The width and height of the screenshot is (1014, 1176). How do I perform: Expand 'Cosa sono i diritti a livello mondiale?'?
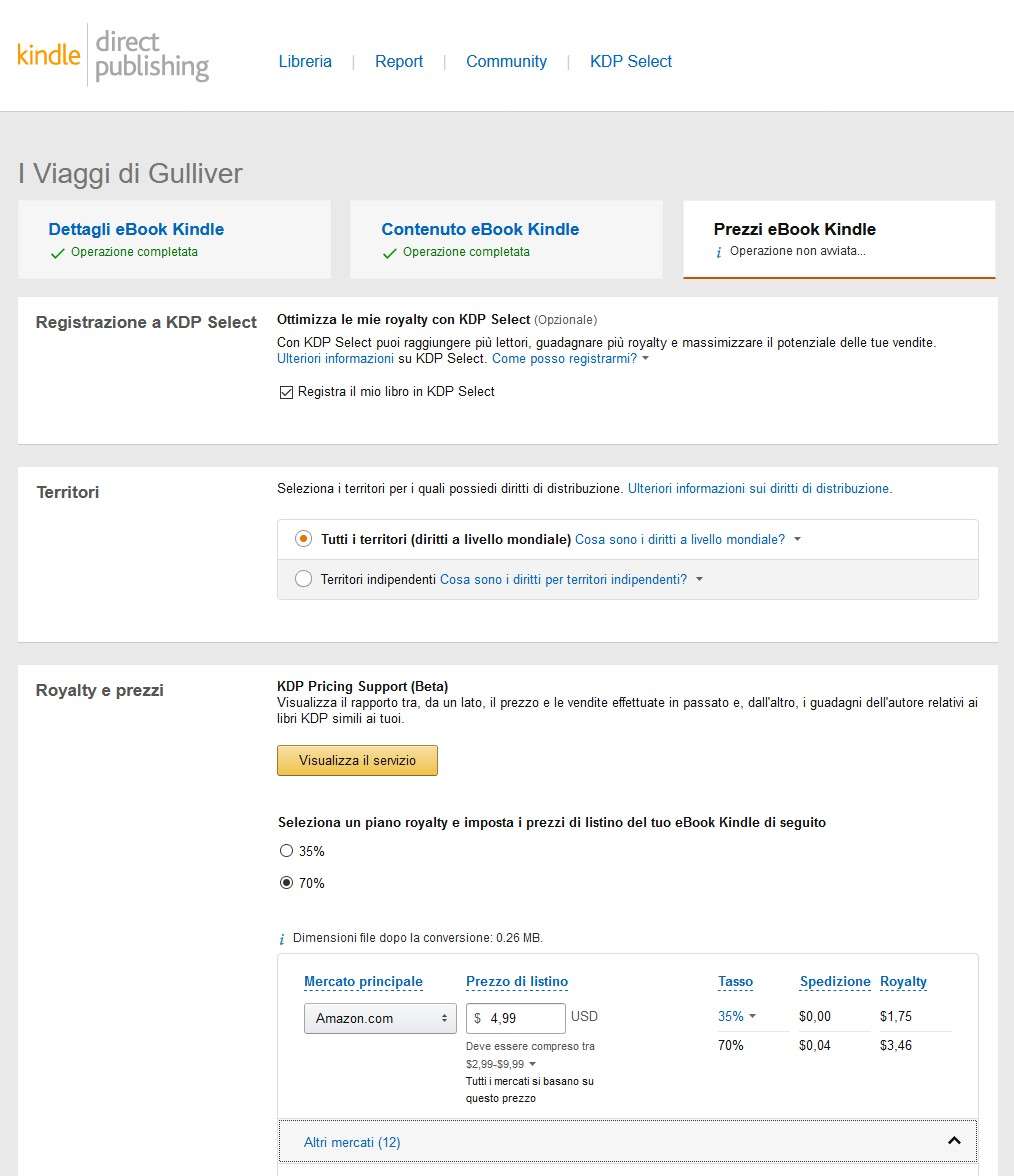[797, 540]
